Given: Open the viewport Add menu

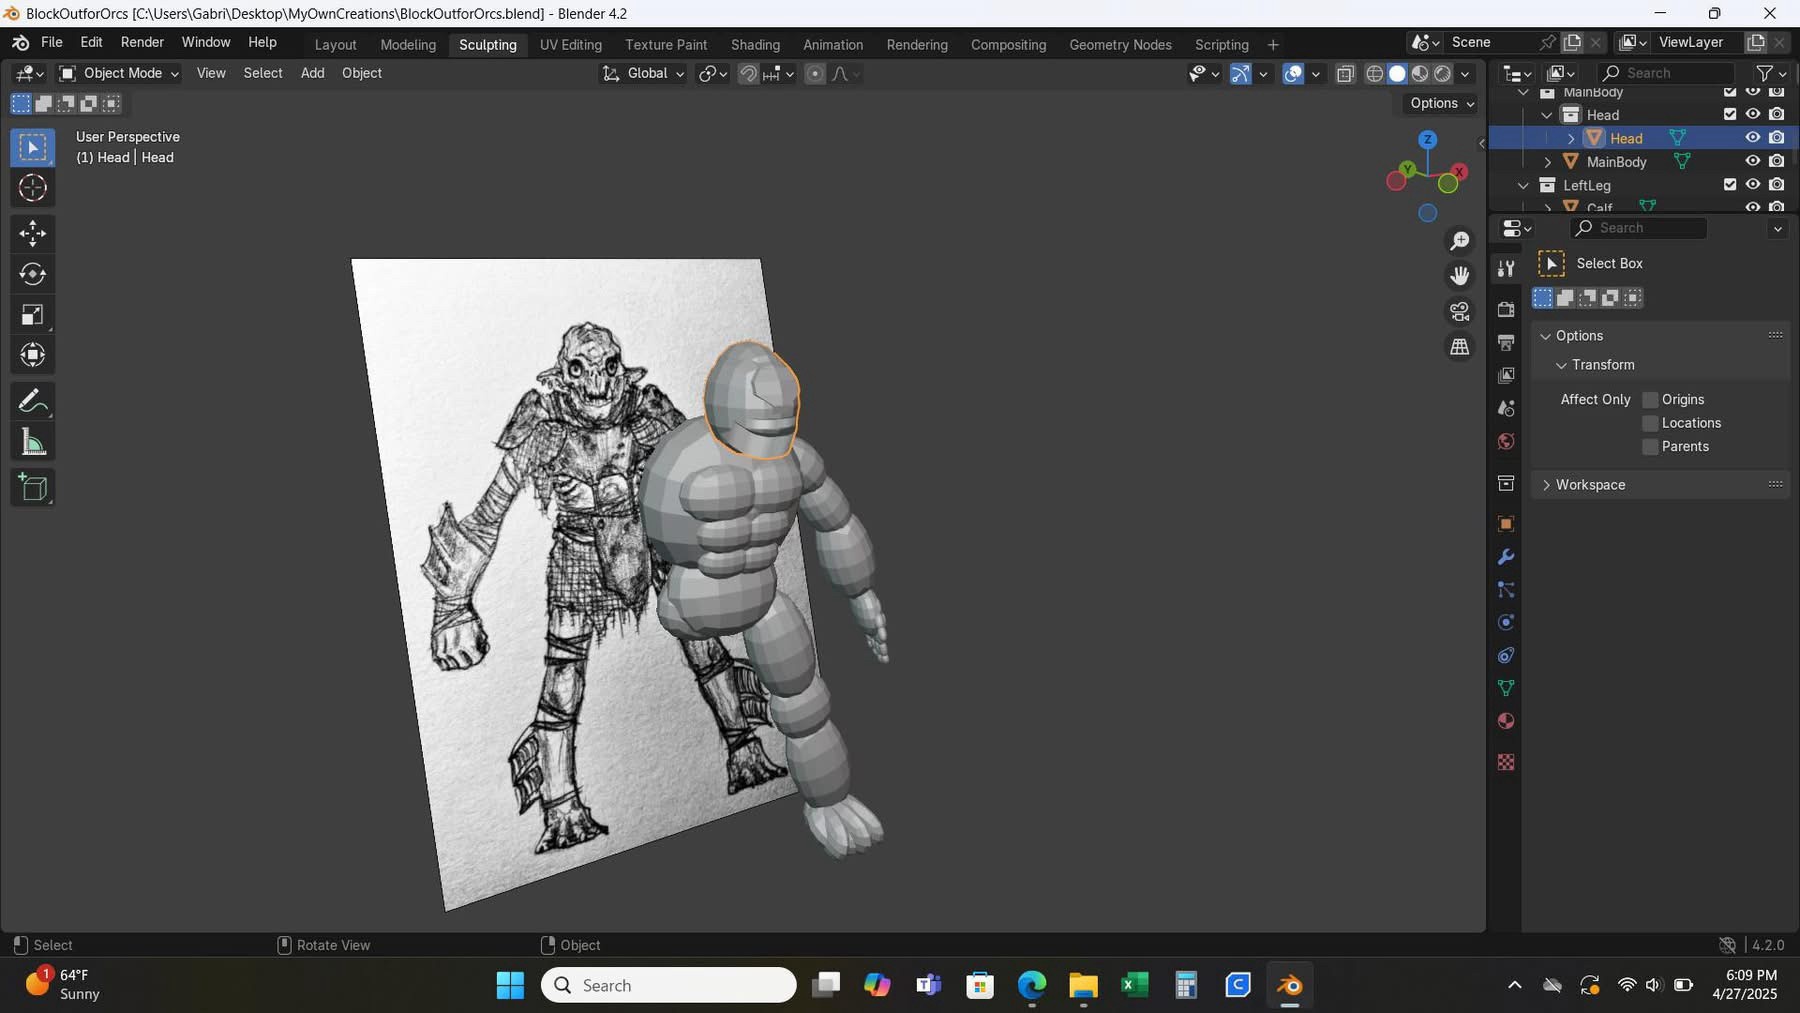Looking at the screenshot, I should [x=313, y=73].
